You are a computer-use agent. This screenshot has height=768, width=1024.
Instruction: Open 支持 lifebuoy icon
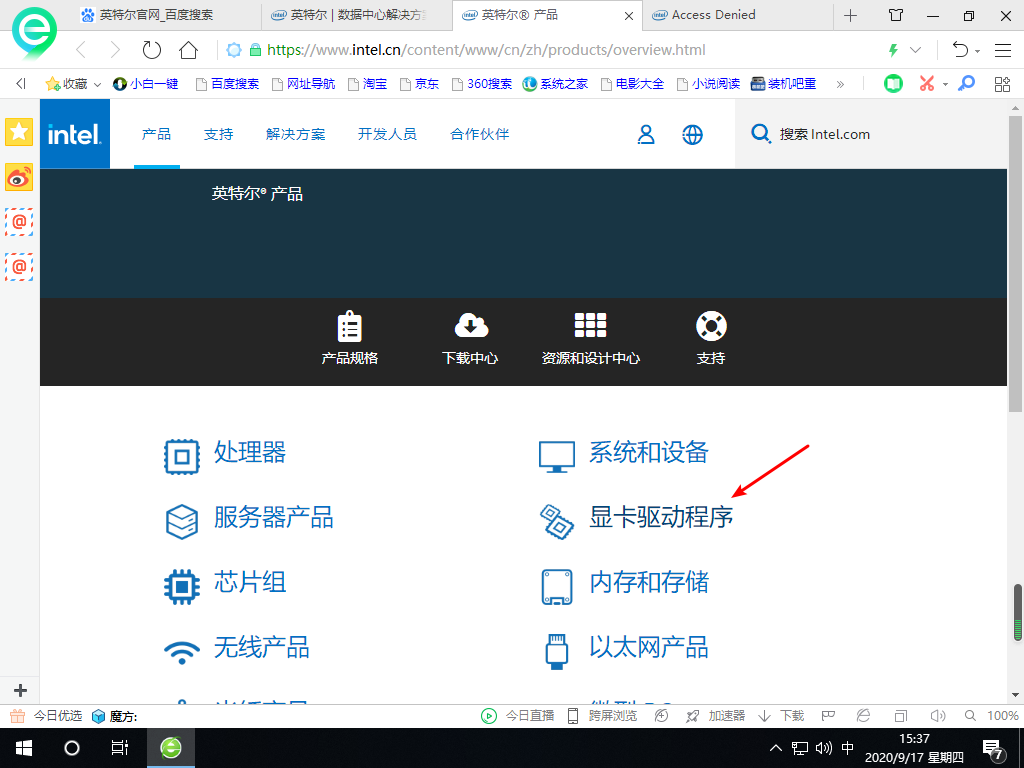click(711, 326)
